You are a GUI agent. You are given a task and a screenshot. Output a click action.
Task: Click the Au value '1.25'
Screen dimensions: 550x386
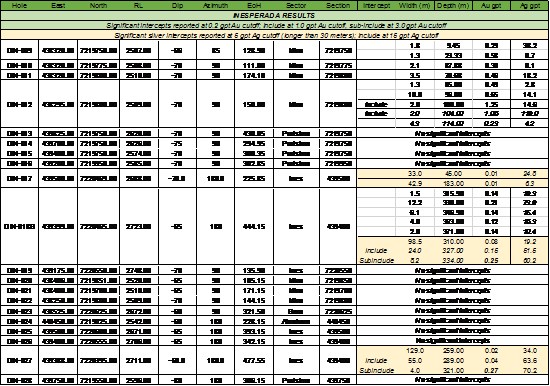pos(491,104)
